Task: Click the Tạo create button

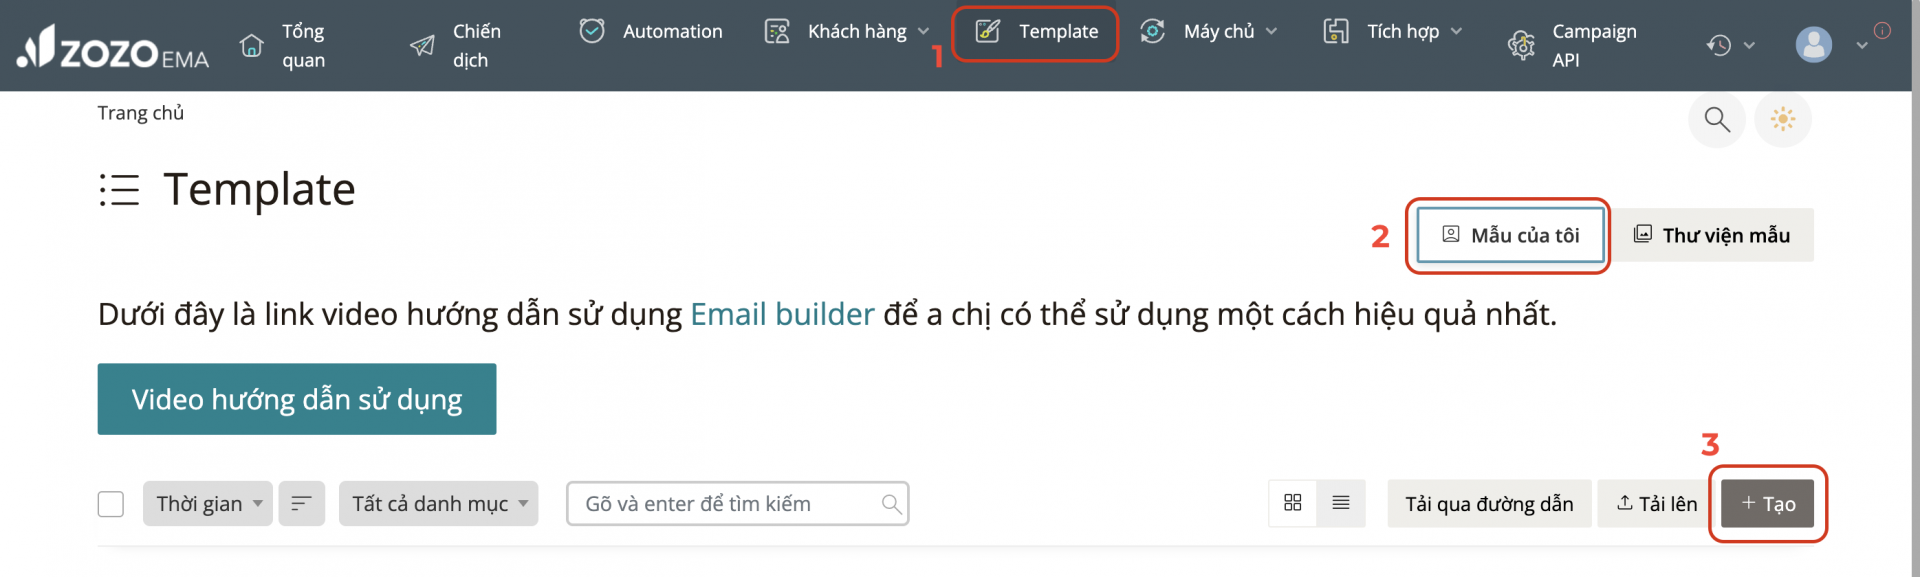Action: 1768,504
